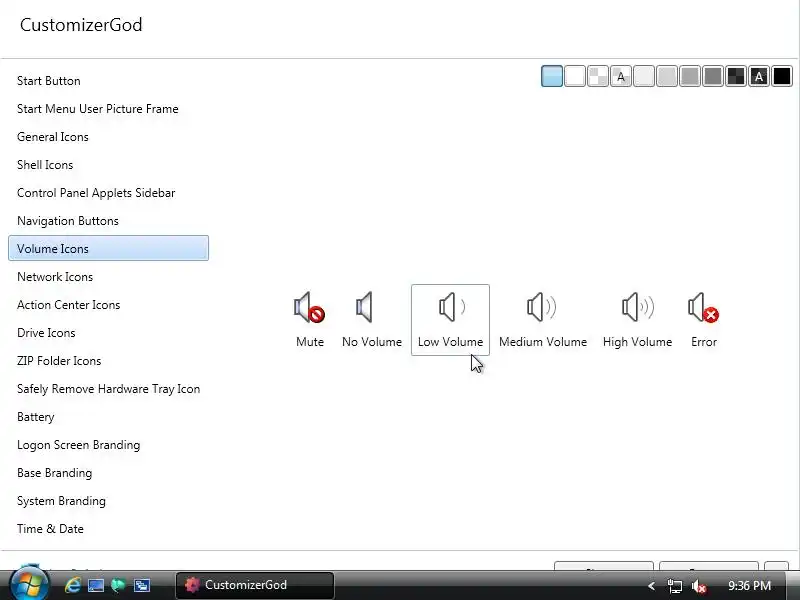Click Switch Between Windows quick launch icon
800x600 pixels.
tap(141, 585)
